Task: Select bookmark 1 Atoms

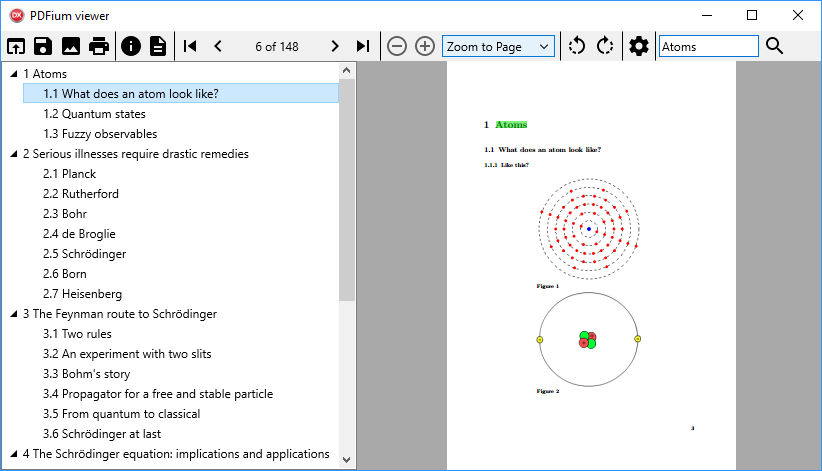Action: [x=45, y=74]
